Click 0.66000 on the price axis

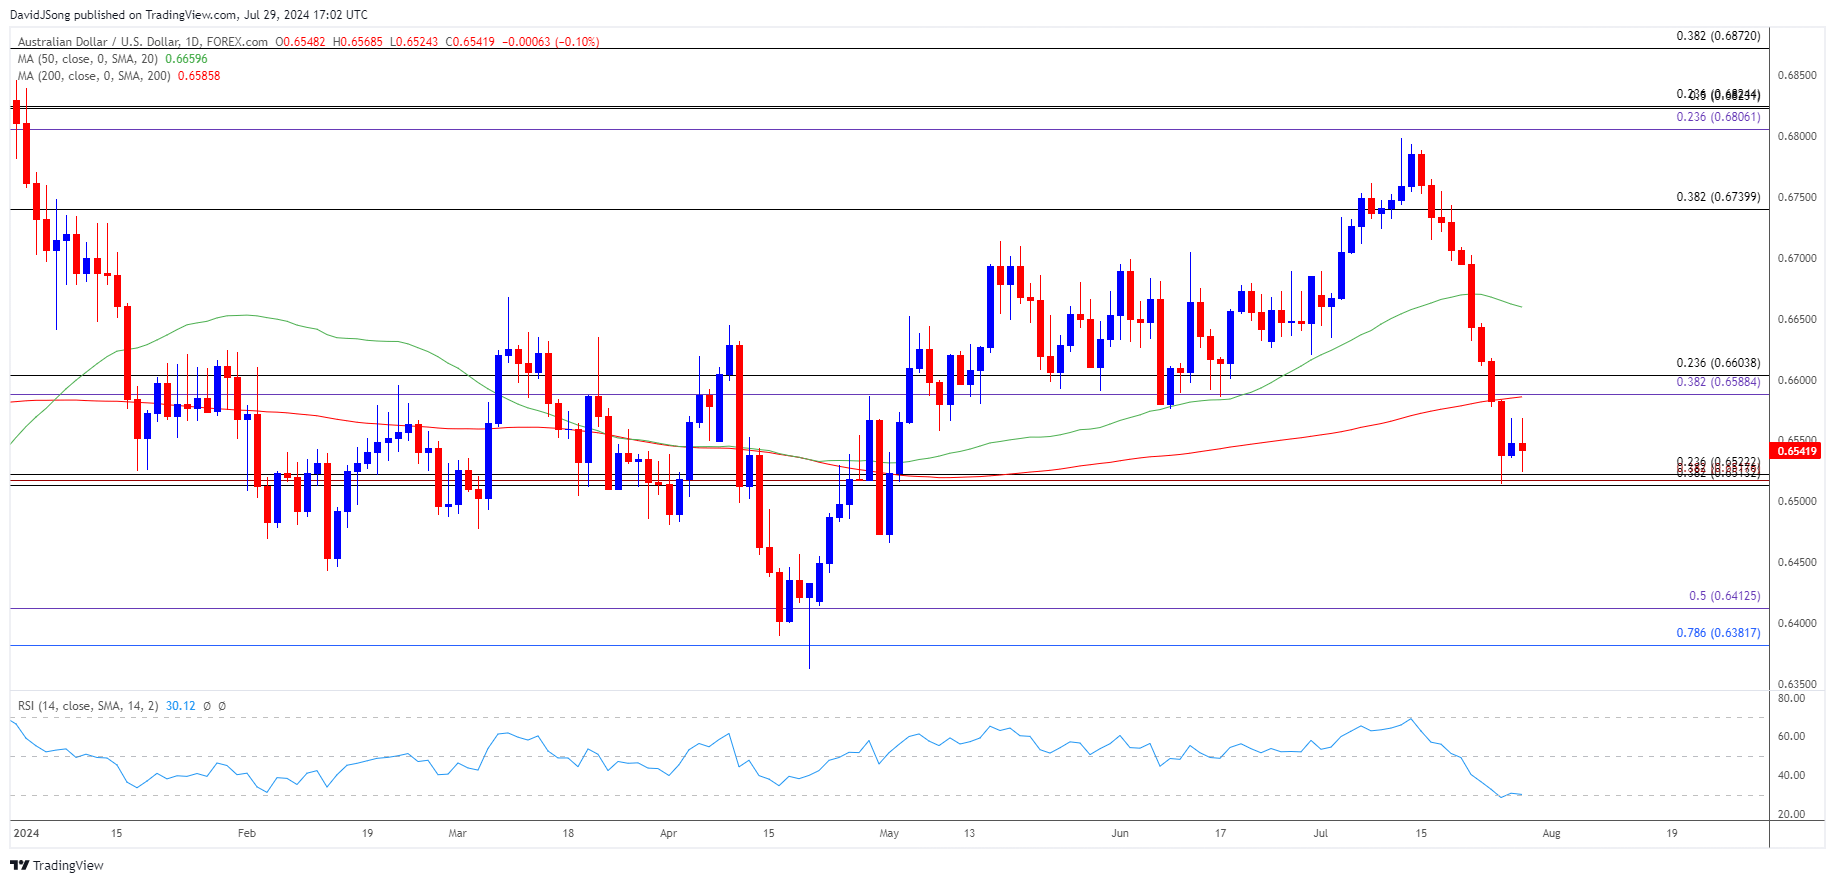[1797, 381]
